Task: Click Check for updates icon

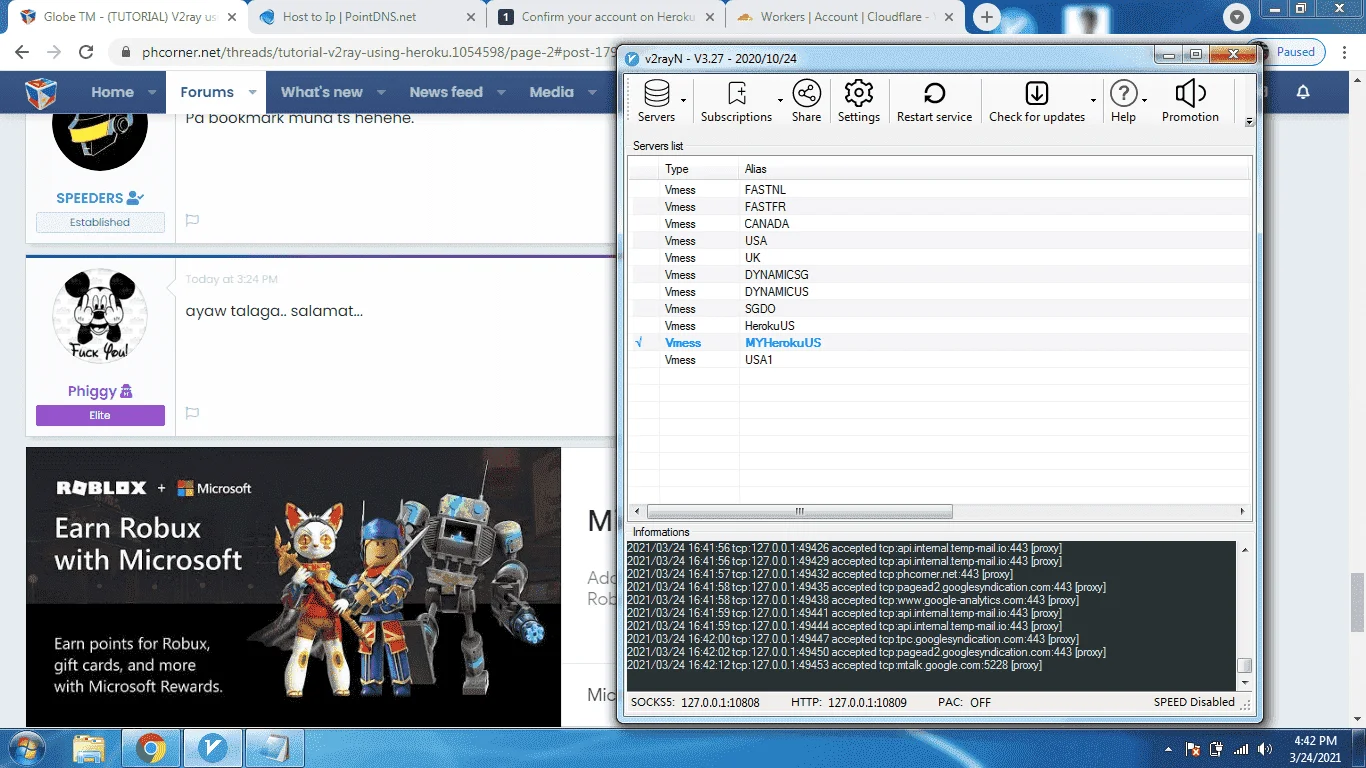Action: point(1037,94)
